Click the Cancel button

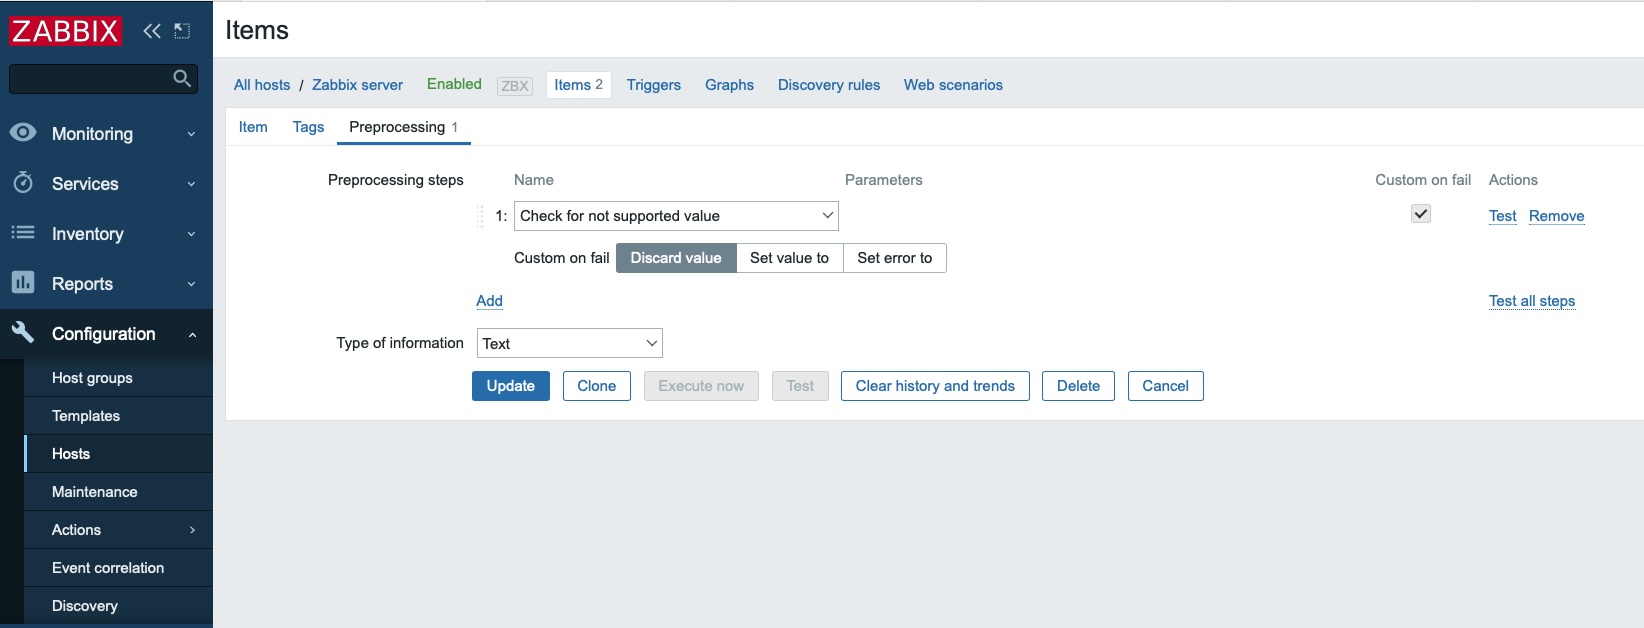tap(1166, 386)
